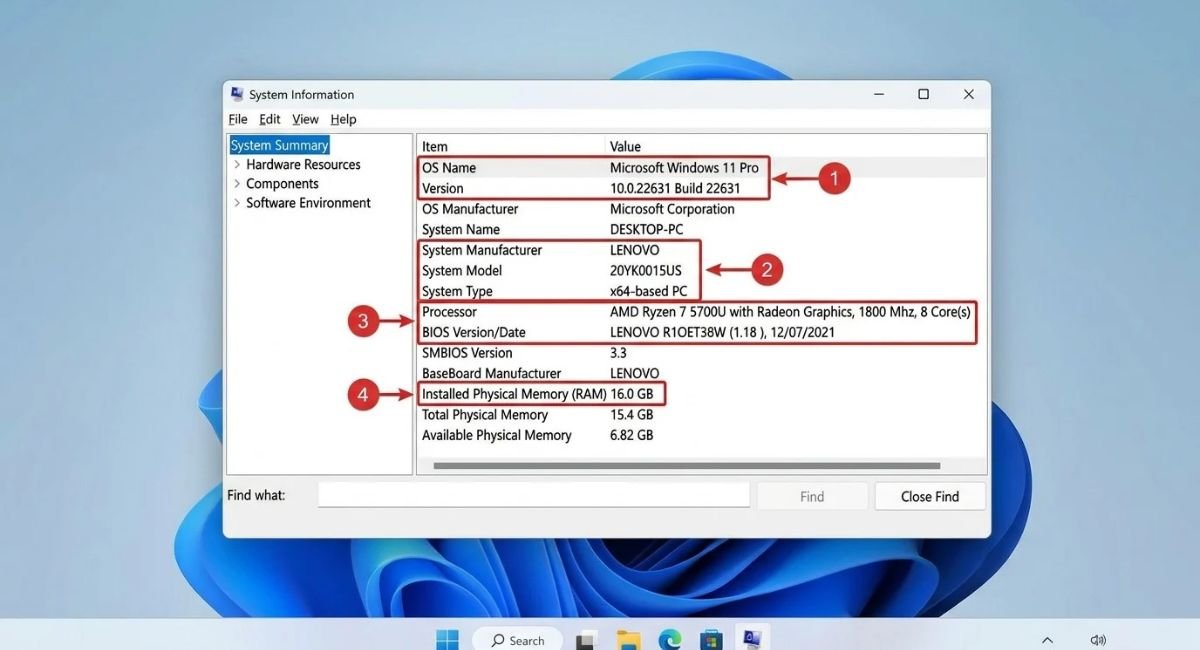Select Components category

click(x=282, y=184)
